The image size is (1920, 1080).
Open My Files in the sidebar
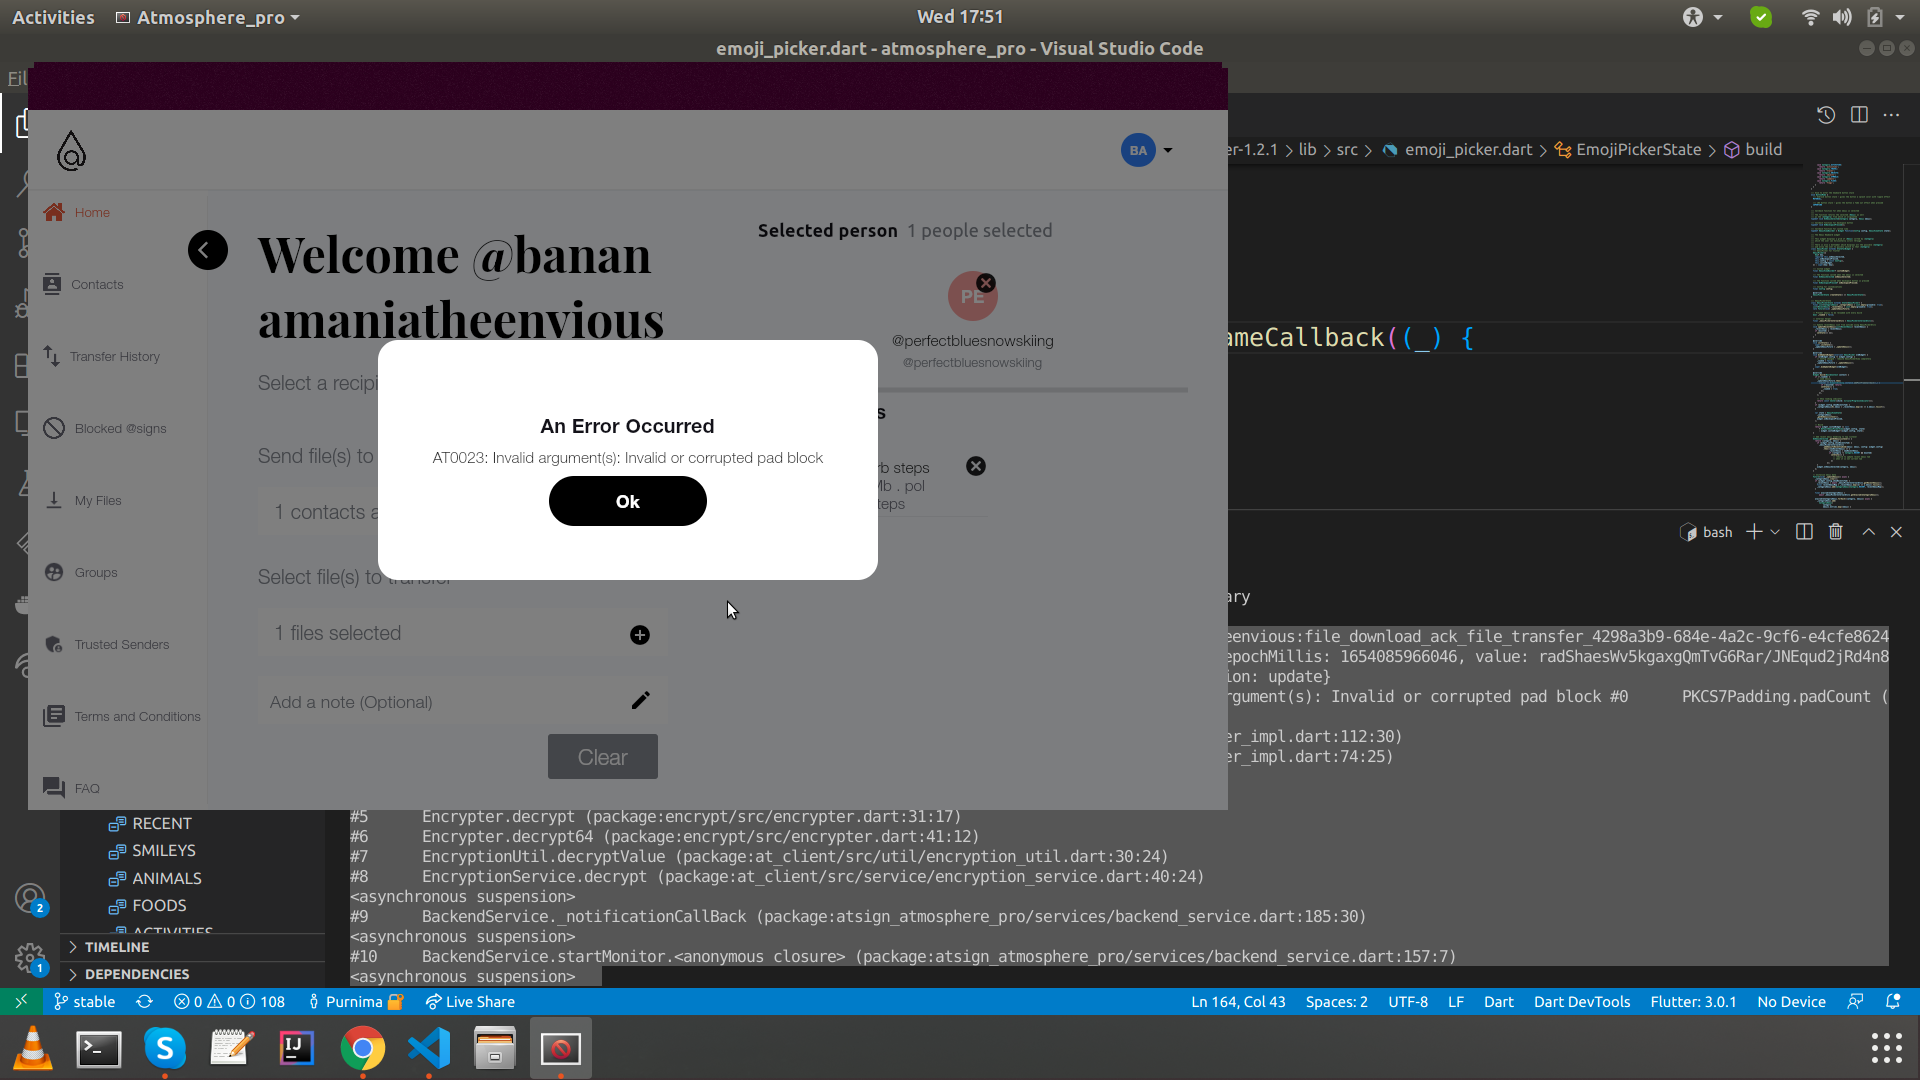click(x=97, y=500)
